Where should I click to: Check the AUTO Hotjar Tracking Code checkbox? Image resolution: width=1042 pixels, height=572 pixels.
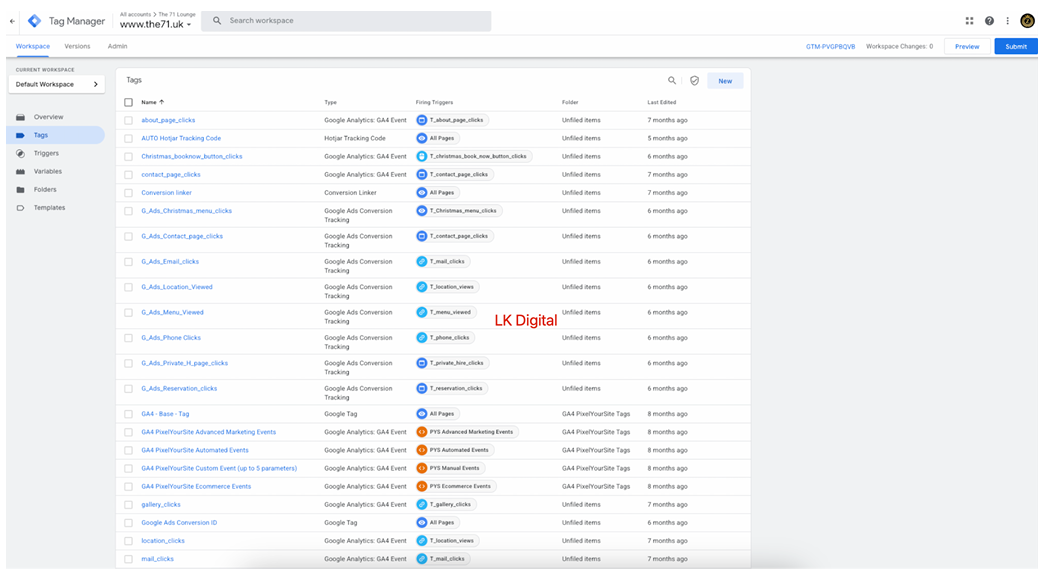point(128,138)
